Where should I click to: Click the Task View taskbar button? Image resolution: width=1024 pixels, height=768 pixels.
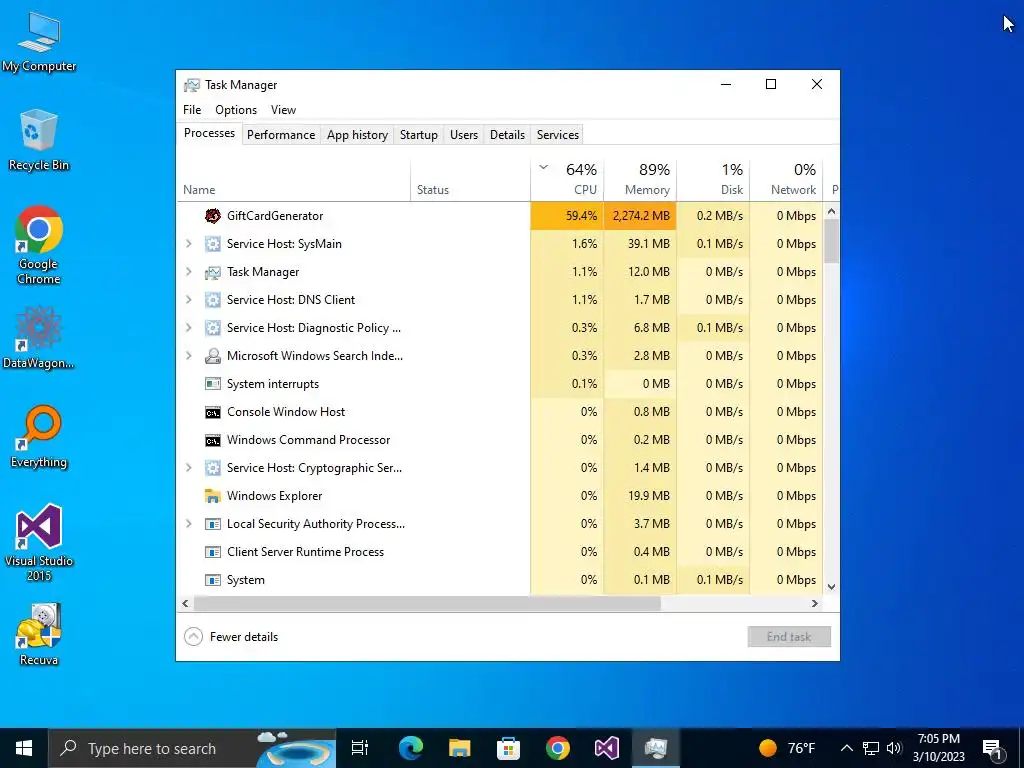[360, 748]
